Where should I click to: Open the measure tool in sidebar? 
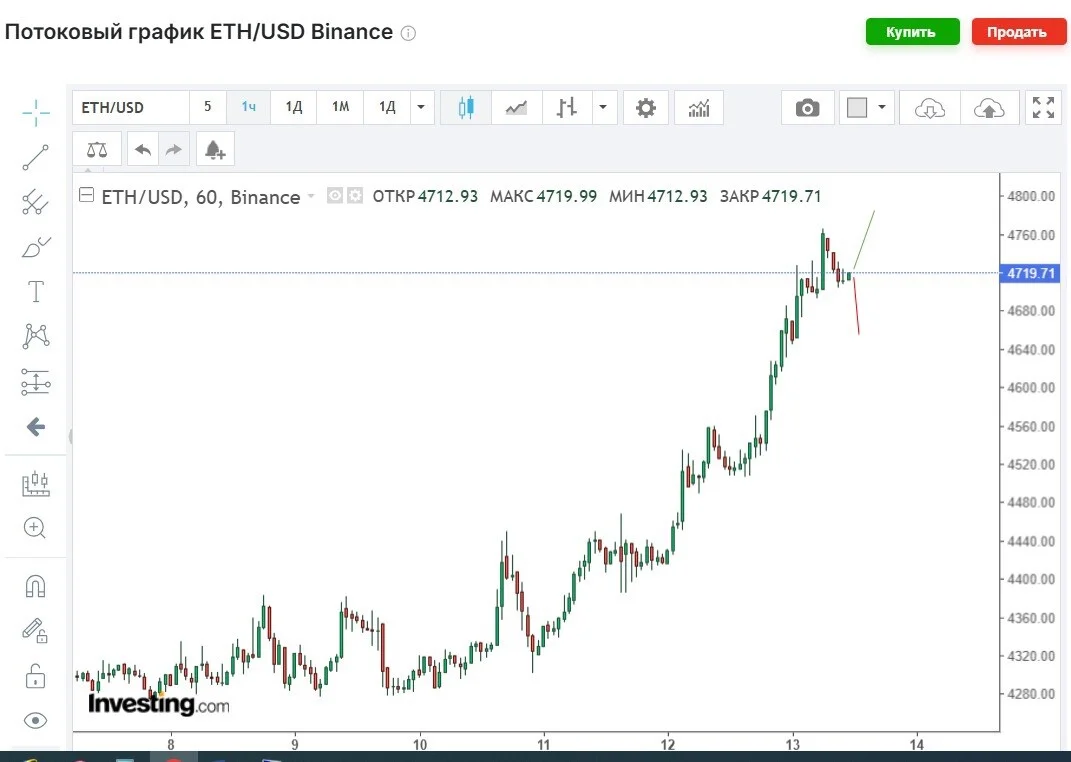point(36,484)
